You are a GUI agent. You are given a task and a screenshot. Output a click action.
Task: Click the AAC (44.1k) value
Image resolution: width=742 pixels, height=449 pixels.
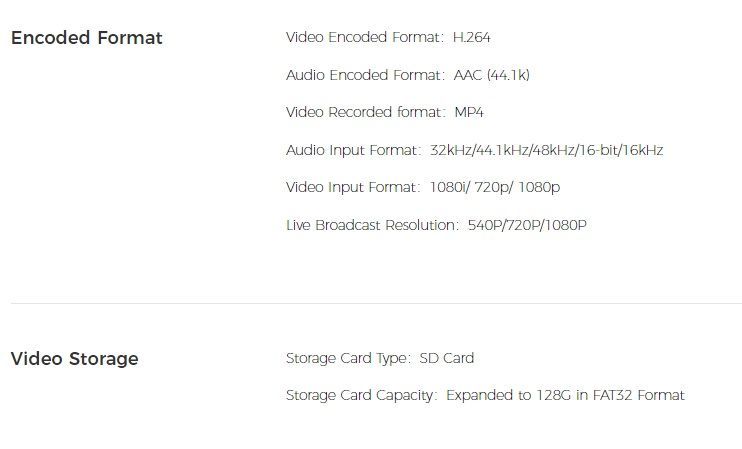point(491,75)
